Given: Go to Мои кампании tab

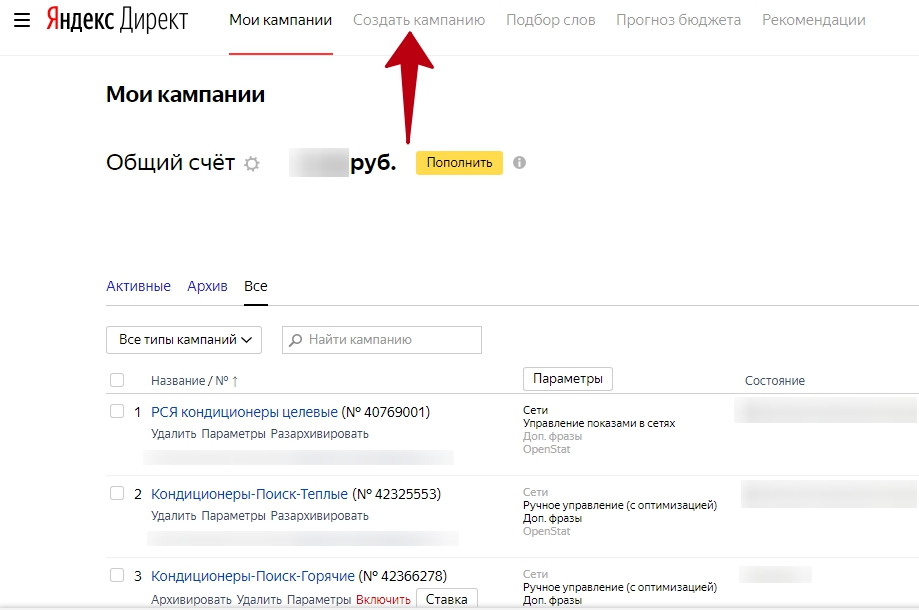Looking at the screenshot, I should coord(281,20).
